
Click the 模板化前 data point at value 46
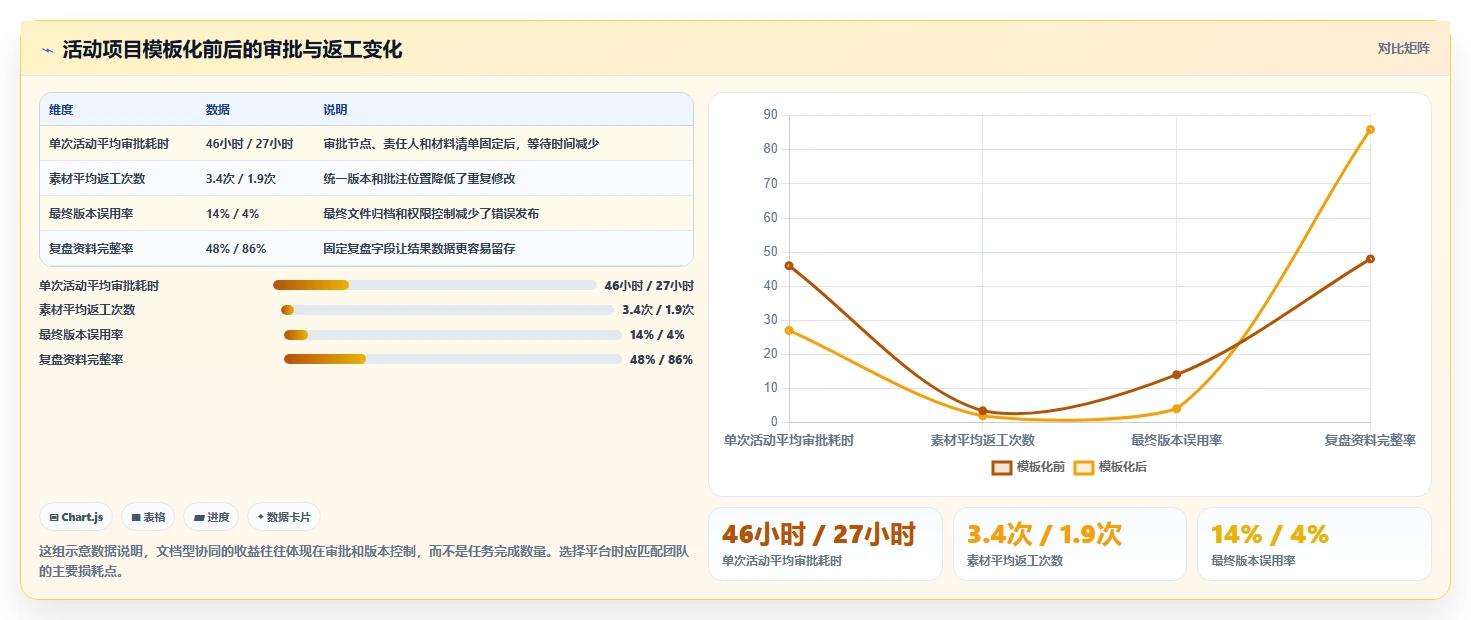[x=789, y=266]
